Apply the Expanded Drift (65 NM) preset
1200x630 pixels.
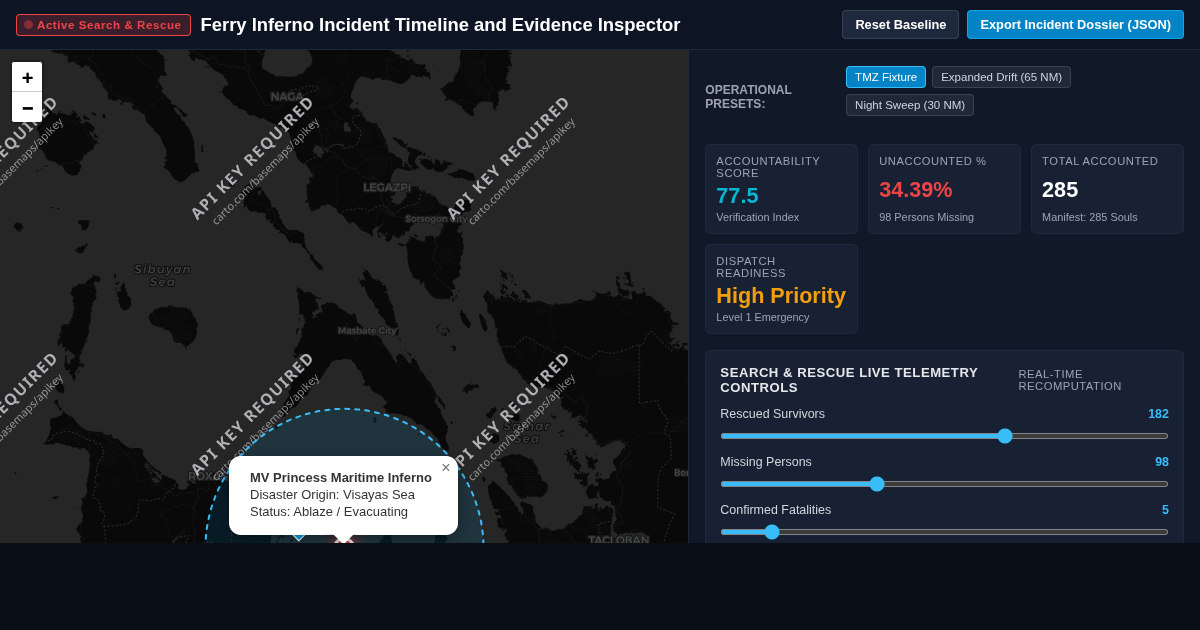pyautogui.click(x=1001, y=77)
